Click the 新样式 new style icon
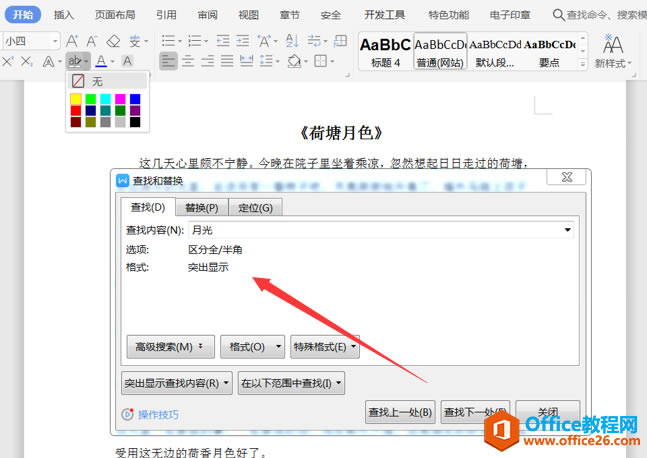This screenshot has width=647, height=458. pos(611,50)
